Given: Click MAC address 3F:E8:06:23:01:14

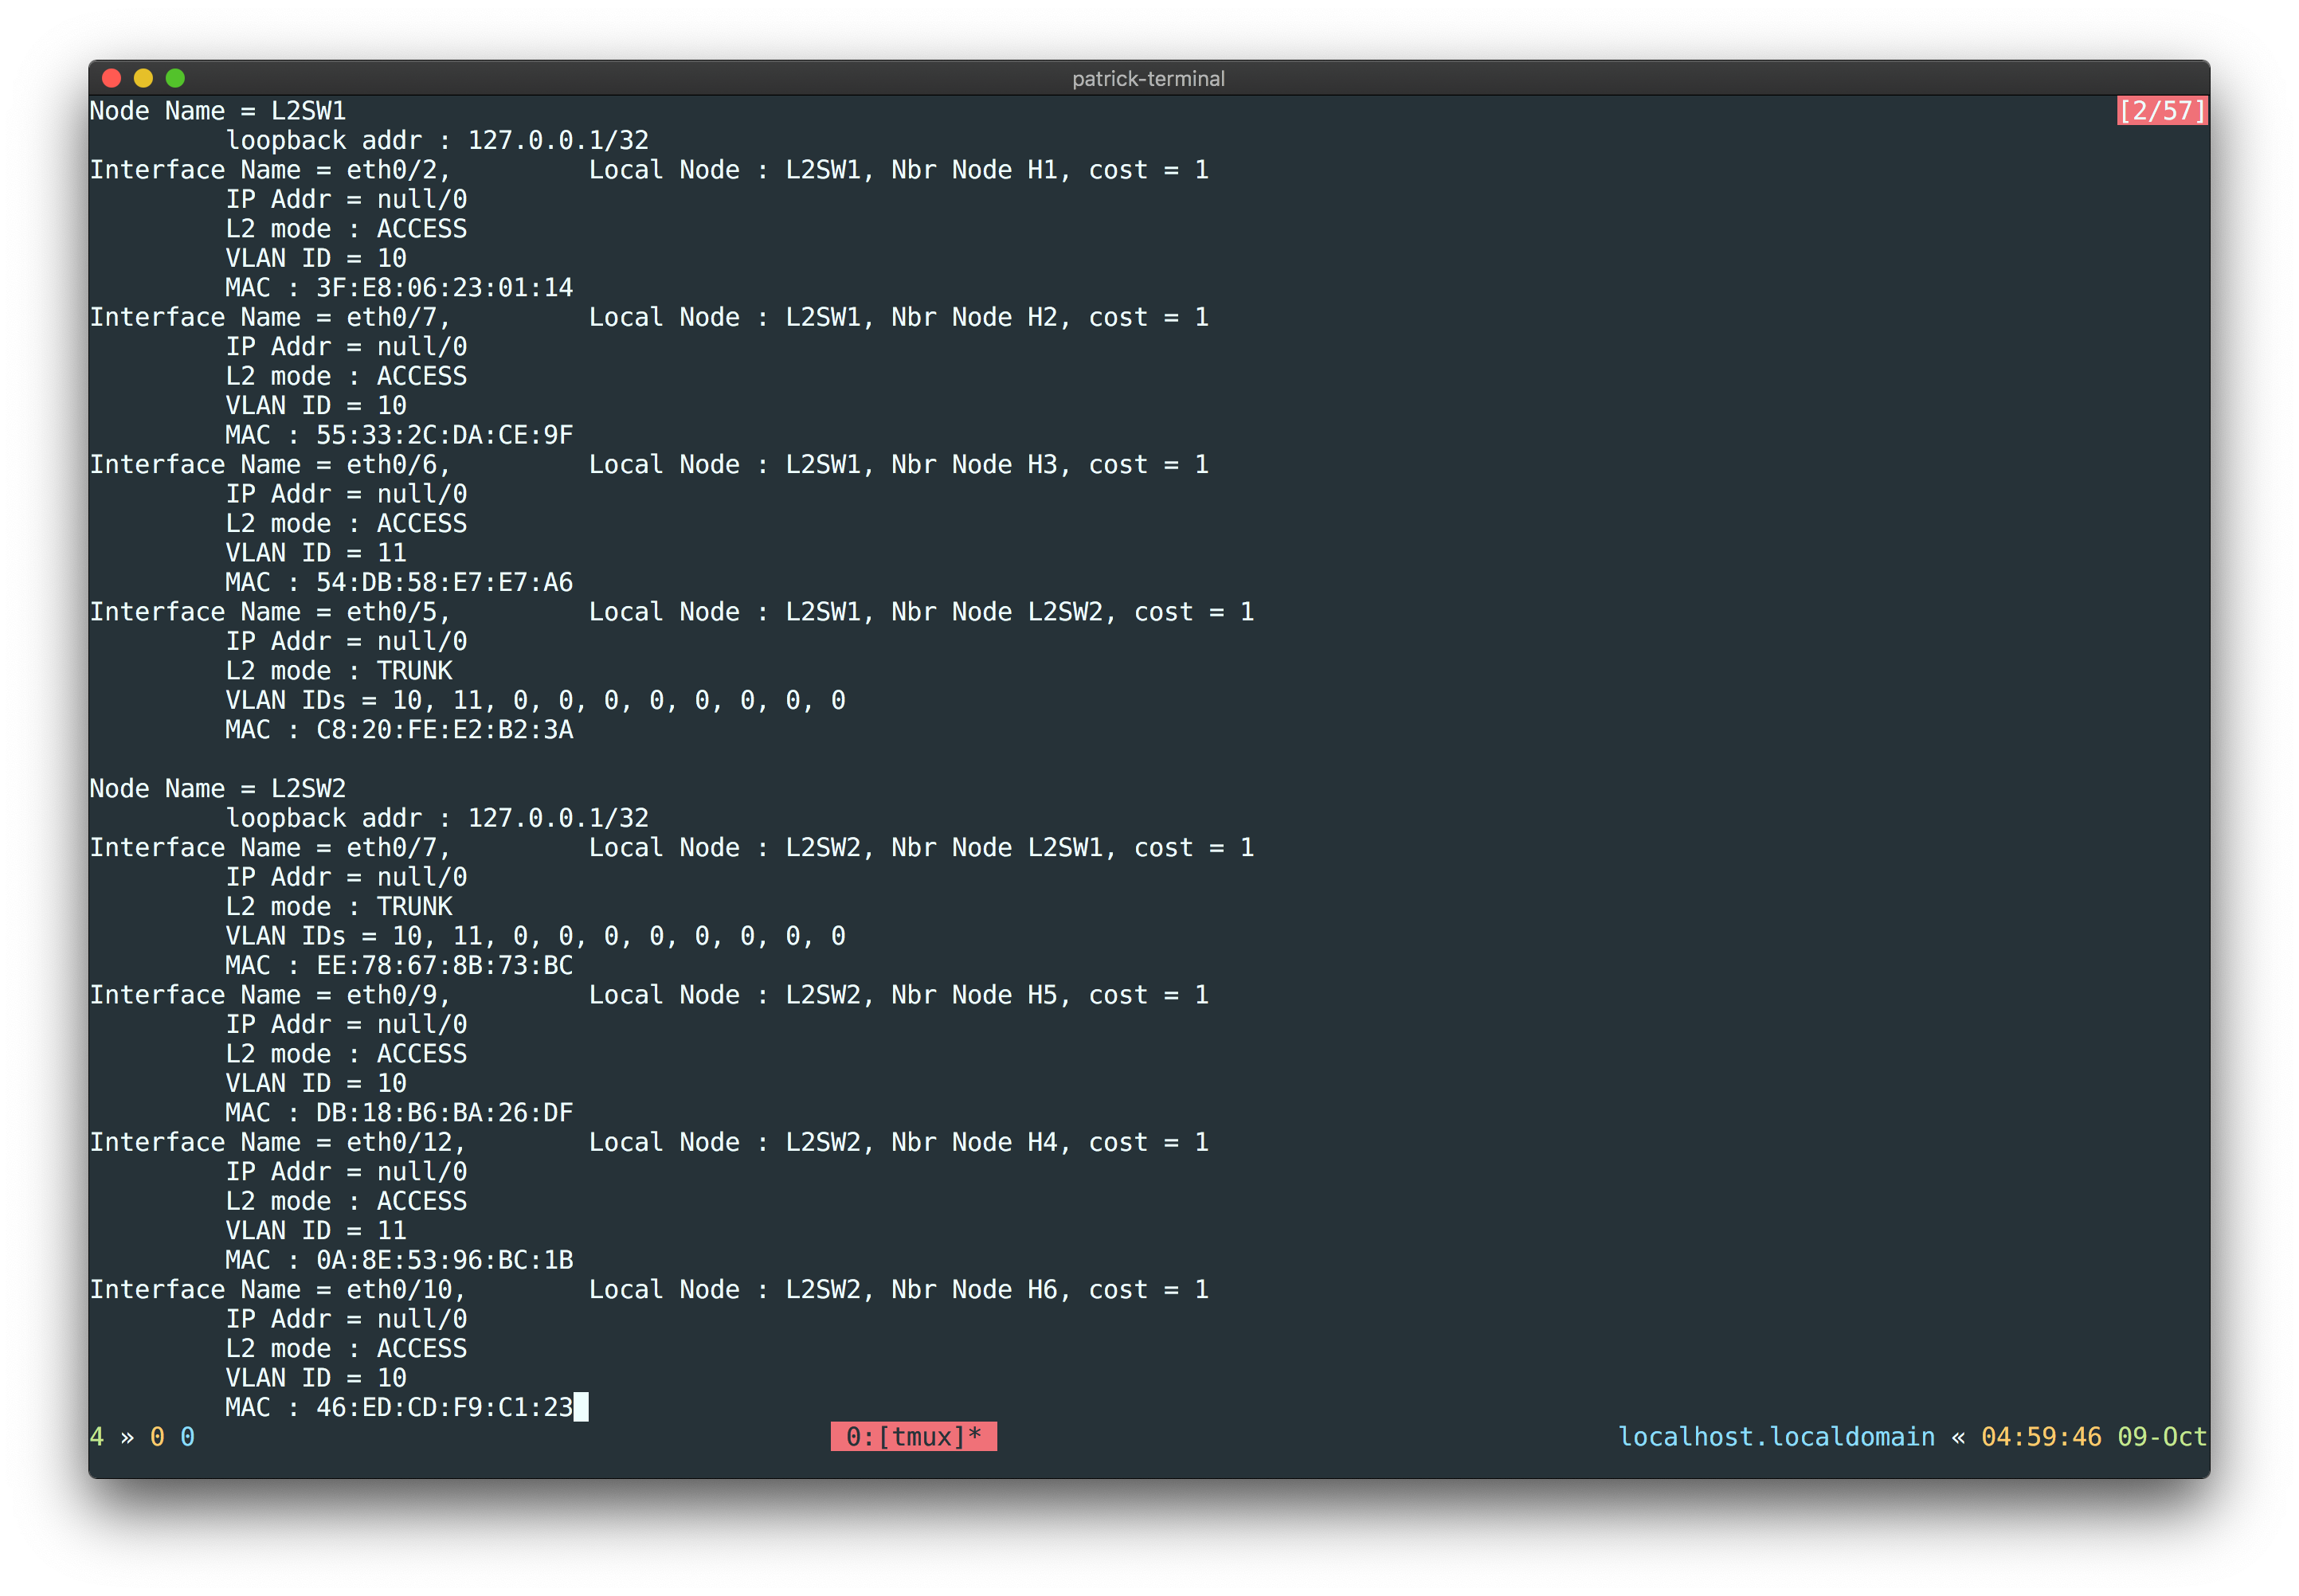Looking at the screenshot, I should [x=444, y=288].
